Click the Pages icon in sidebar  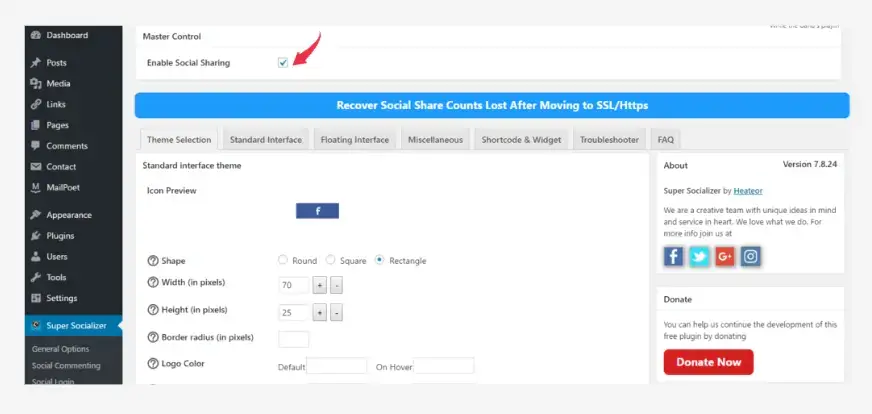pyautogui.click(x=36, y=125)
